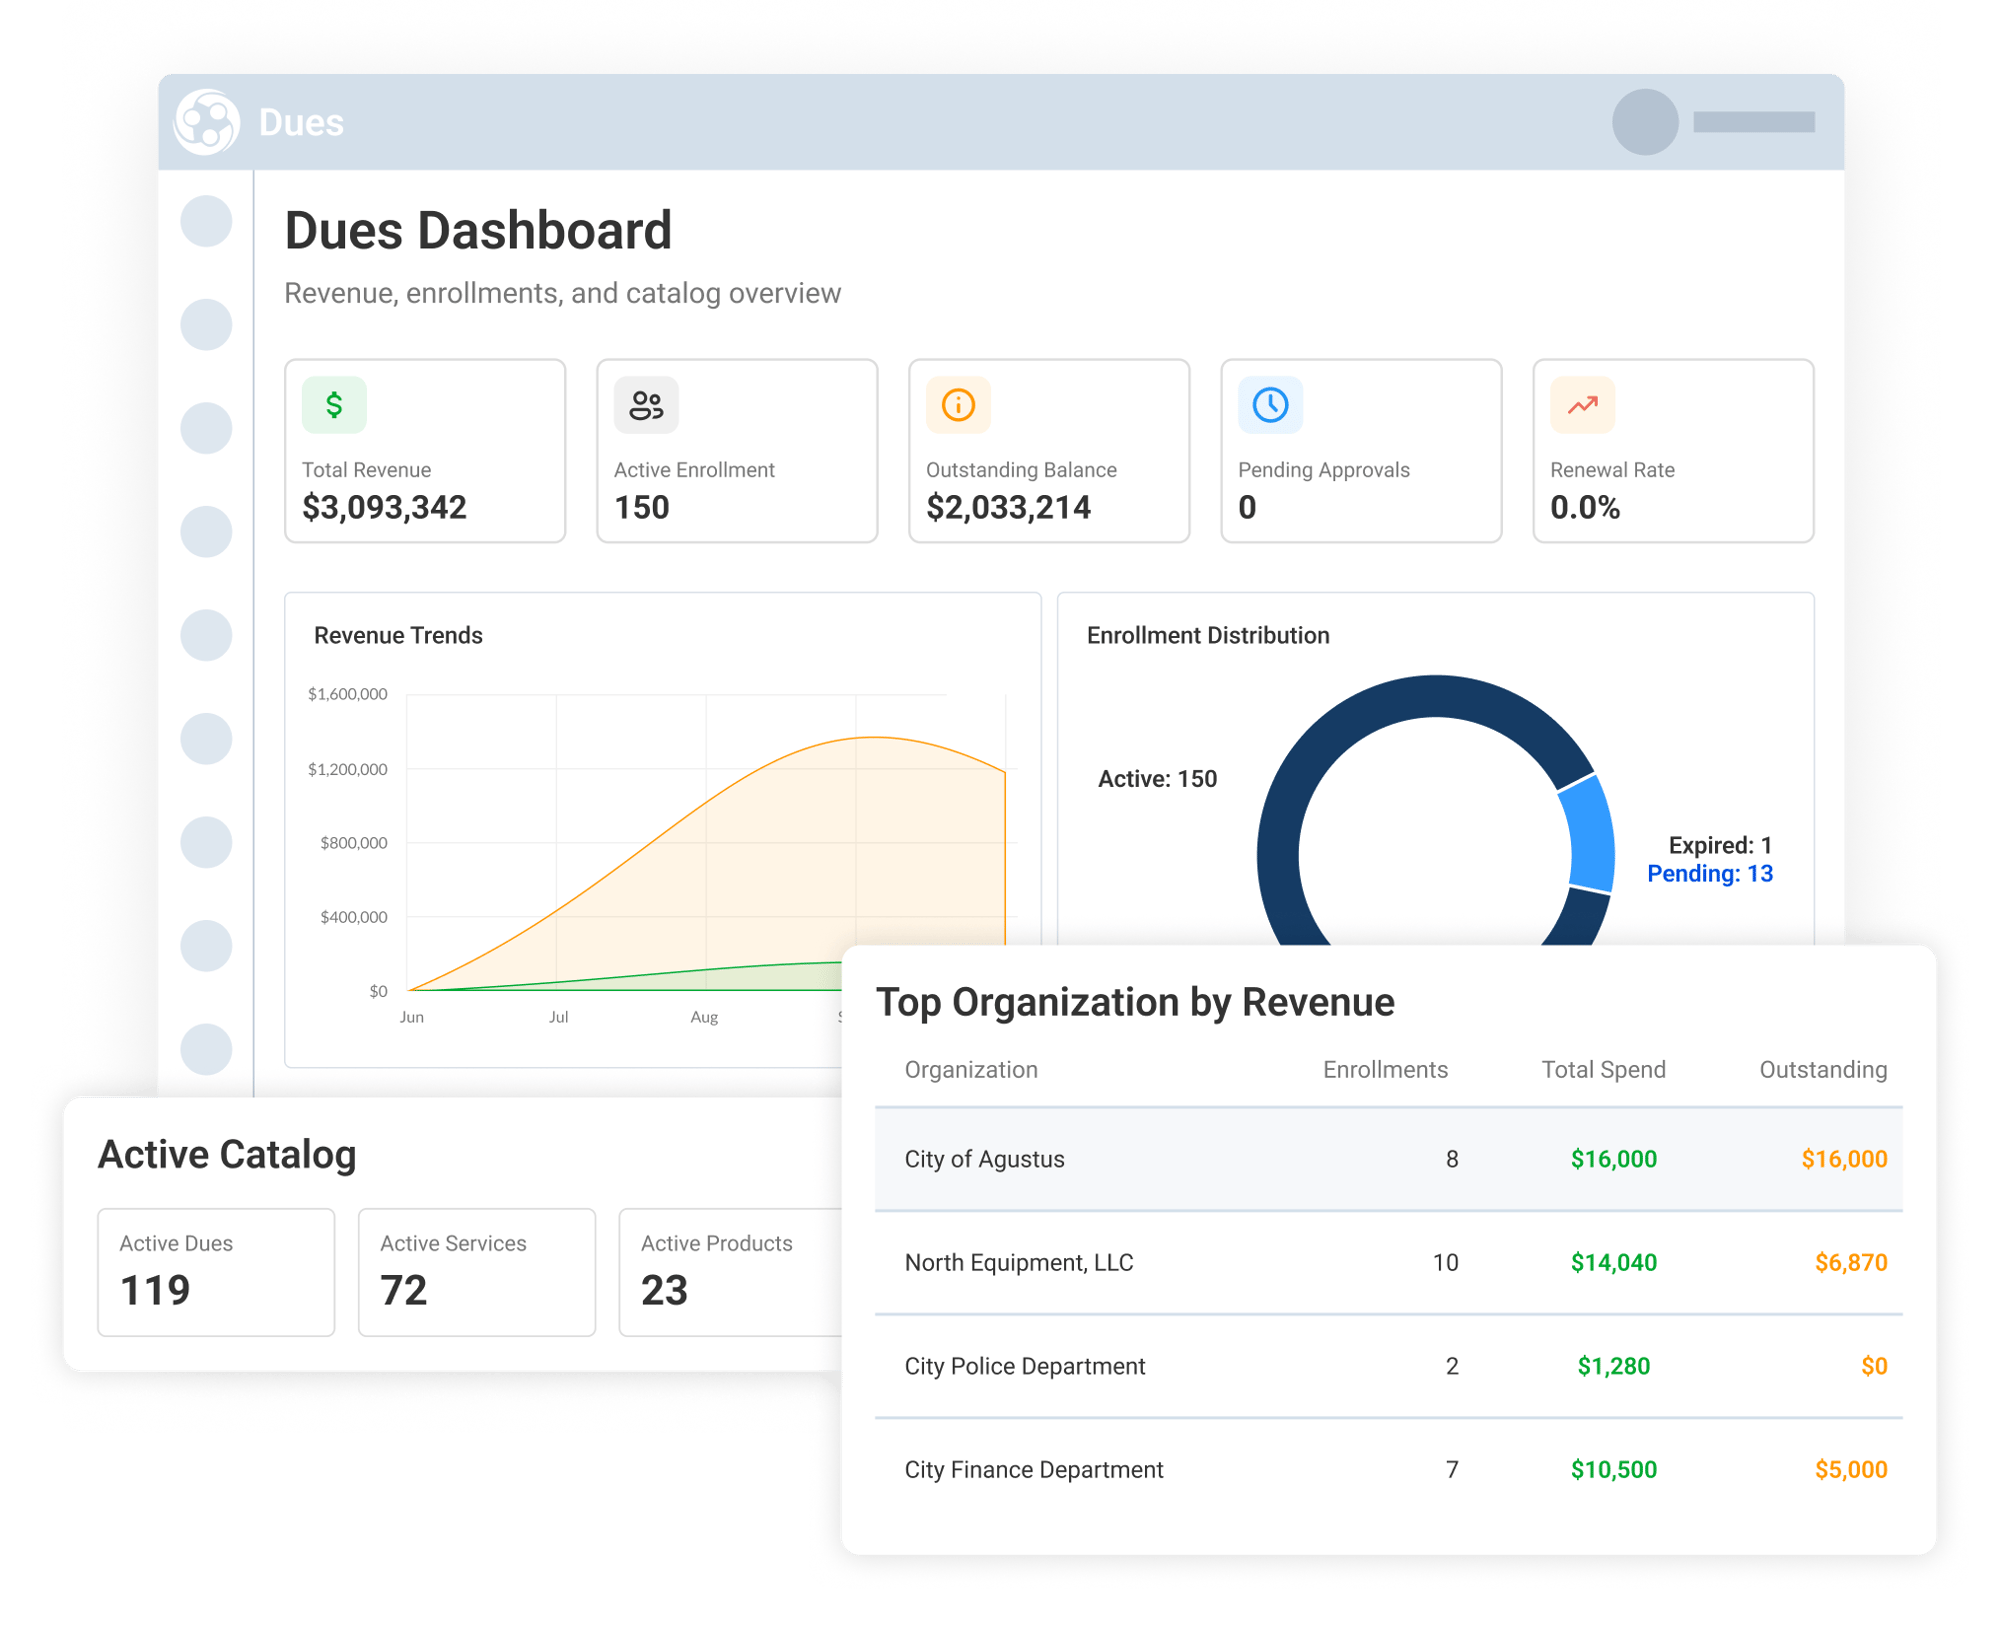The image size is (2000, 1629).
Task: Click the people Active Enrollment icon
Action: (646, 405)
